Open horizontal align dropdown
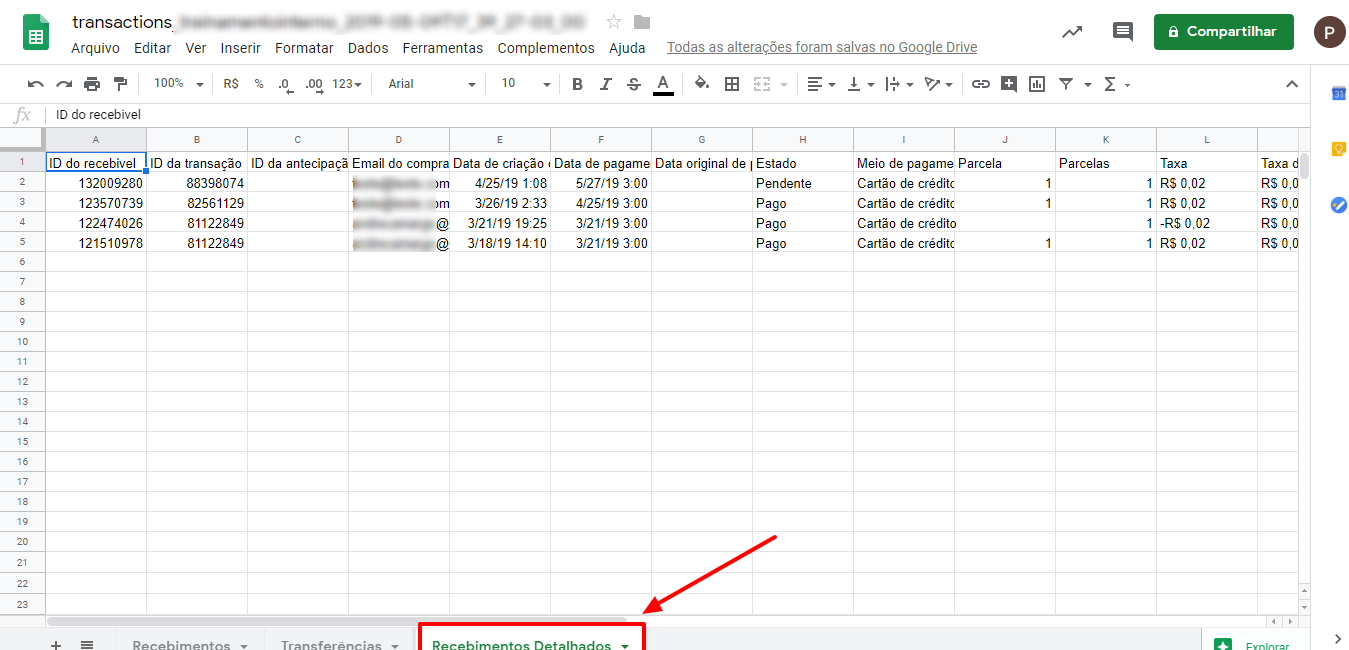 [x=821, y=84]
